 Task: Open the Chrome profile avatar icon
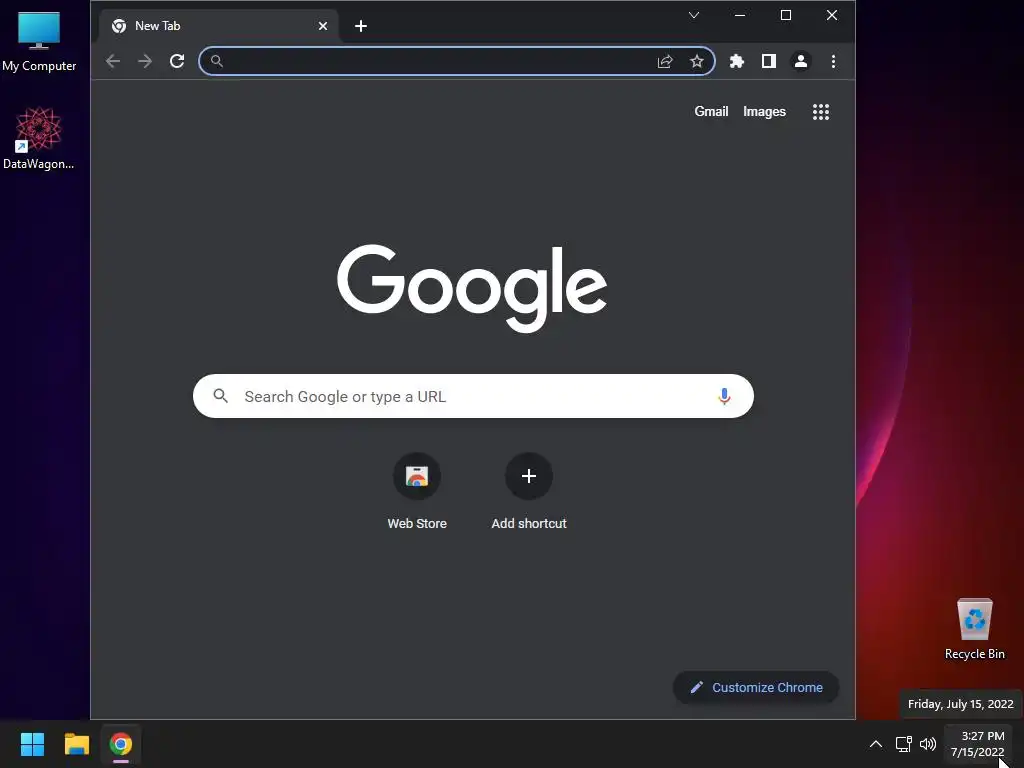coord(801,61)
